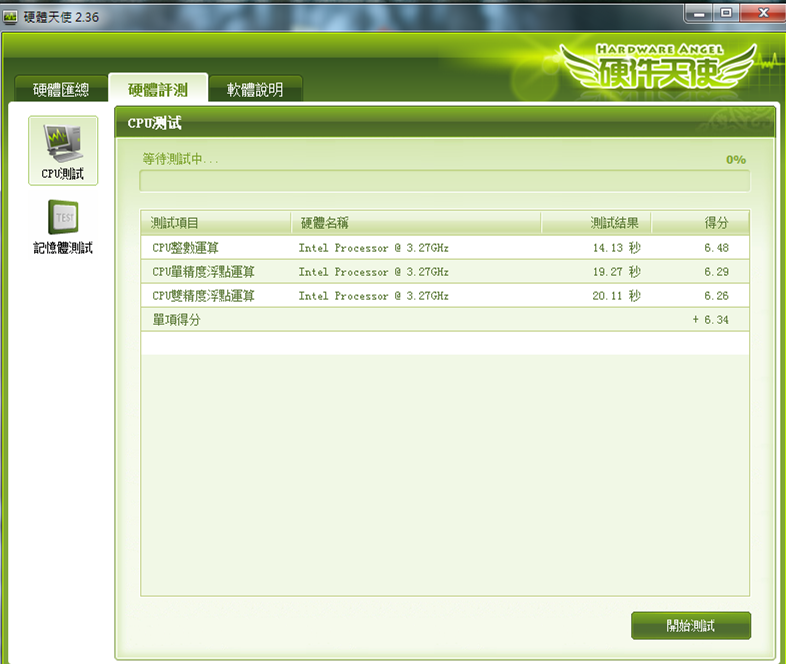Click the 6.29 score value

click(x=716, y=272)
